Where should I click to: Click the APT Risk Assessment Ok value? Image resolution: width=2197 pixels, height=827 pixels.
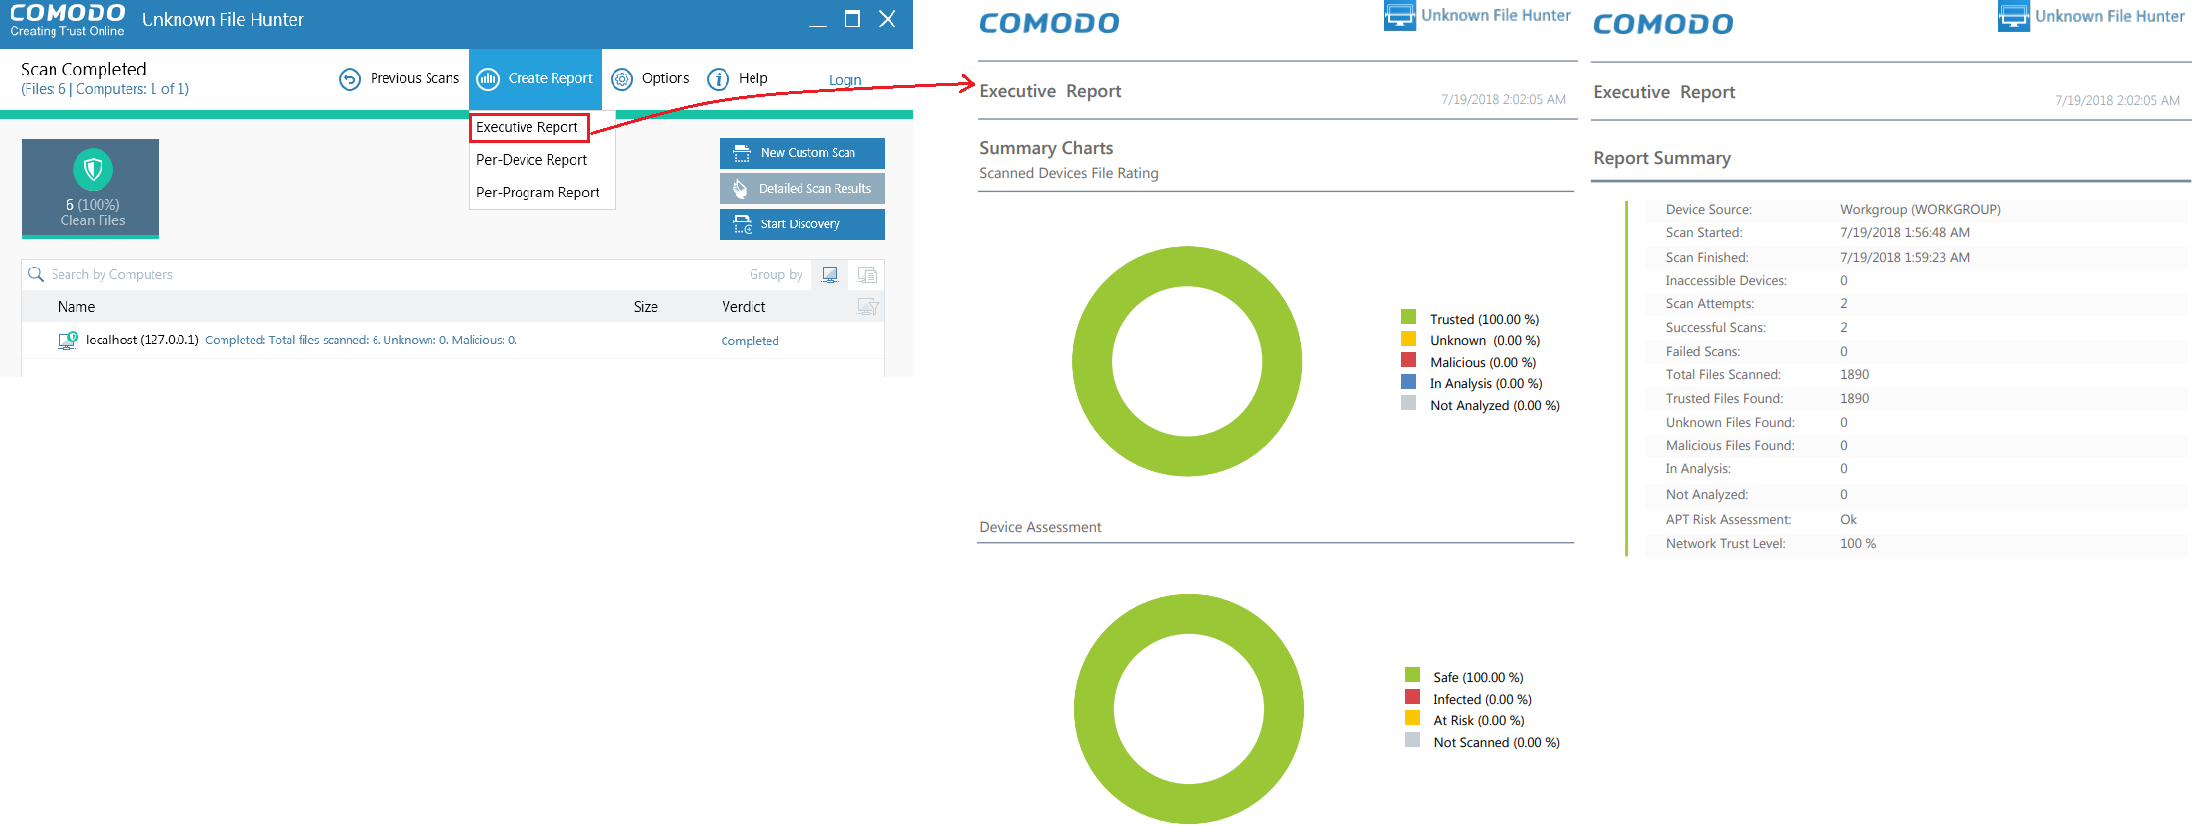click(x=1848, y=520)
